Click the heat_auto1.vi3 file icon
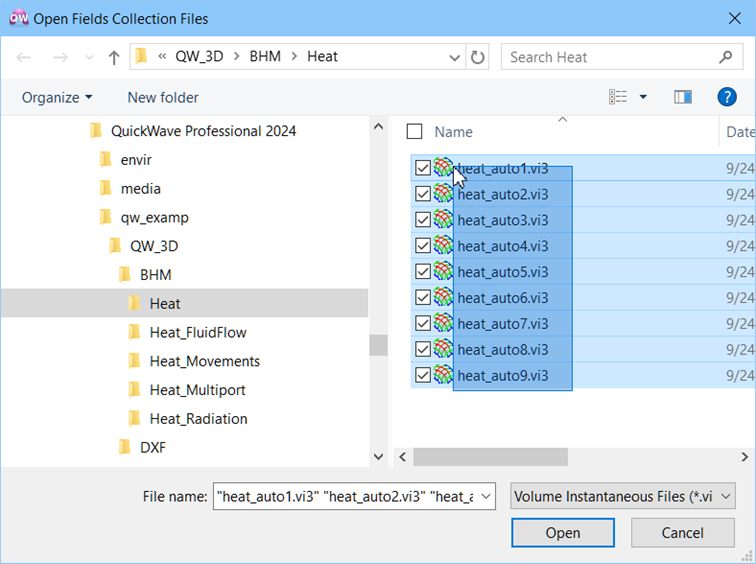756x564 pixels. [x=443, y=167]
